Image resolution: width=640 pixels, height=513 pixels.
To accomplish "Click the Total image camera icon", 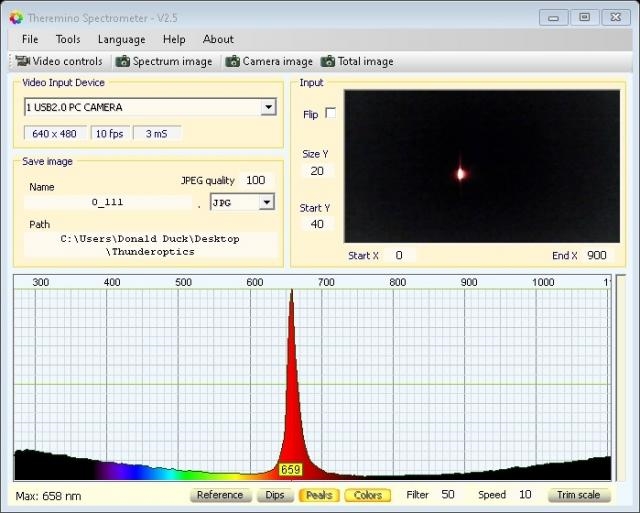I will pos(327,62).
